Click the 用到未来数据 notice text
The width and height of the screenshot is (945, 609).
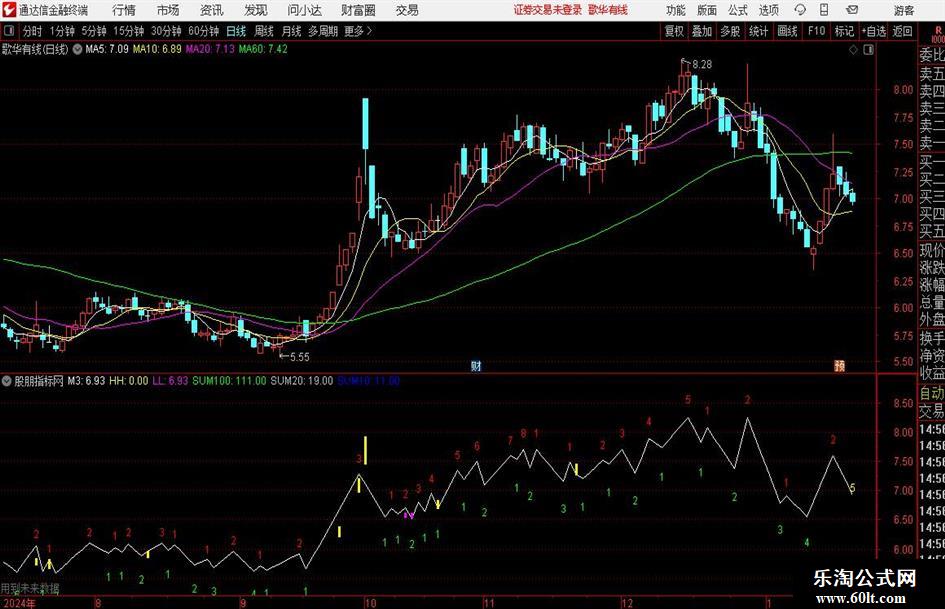coord(30,588)
